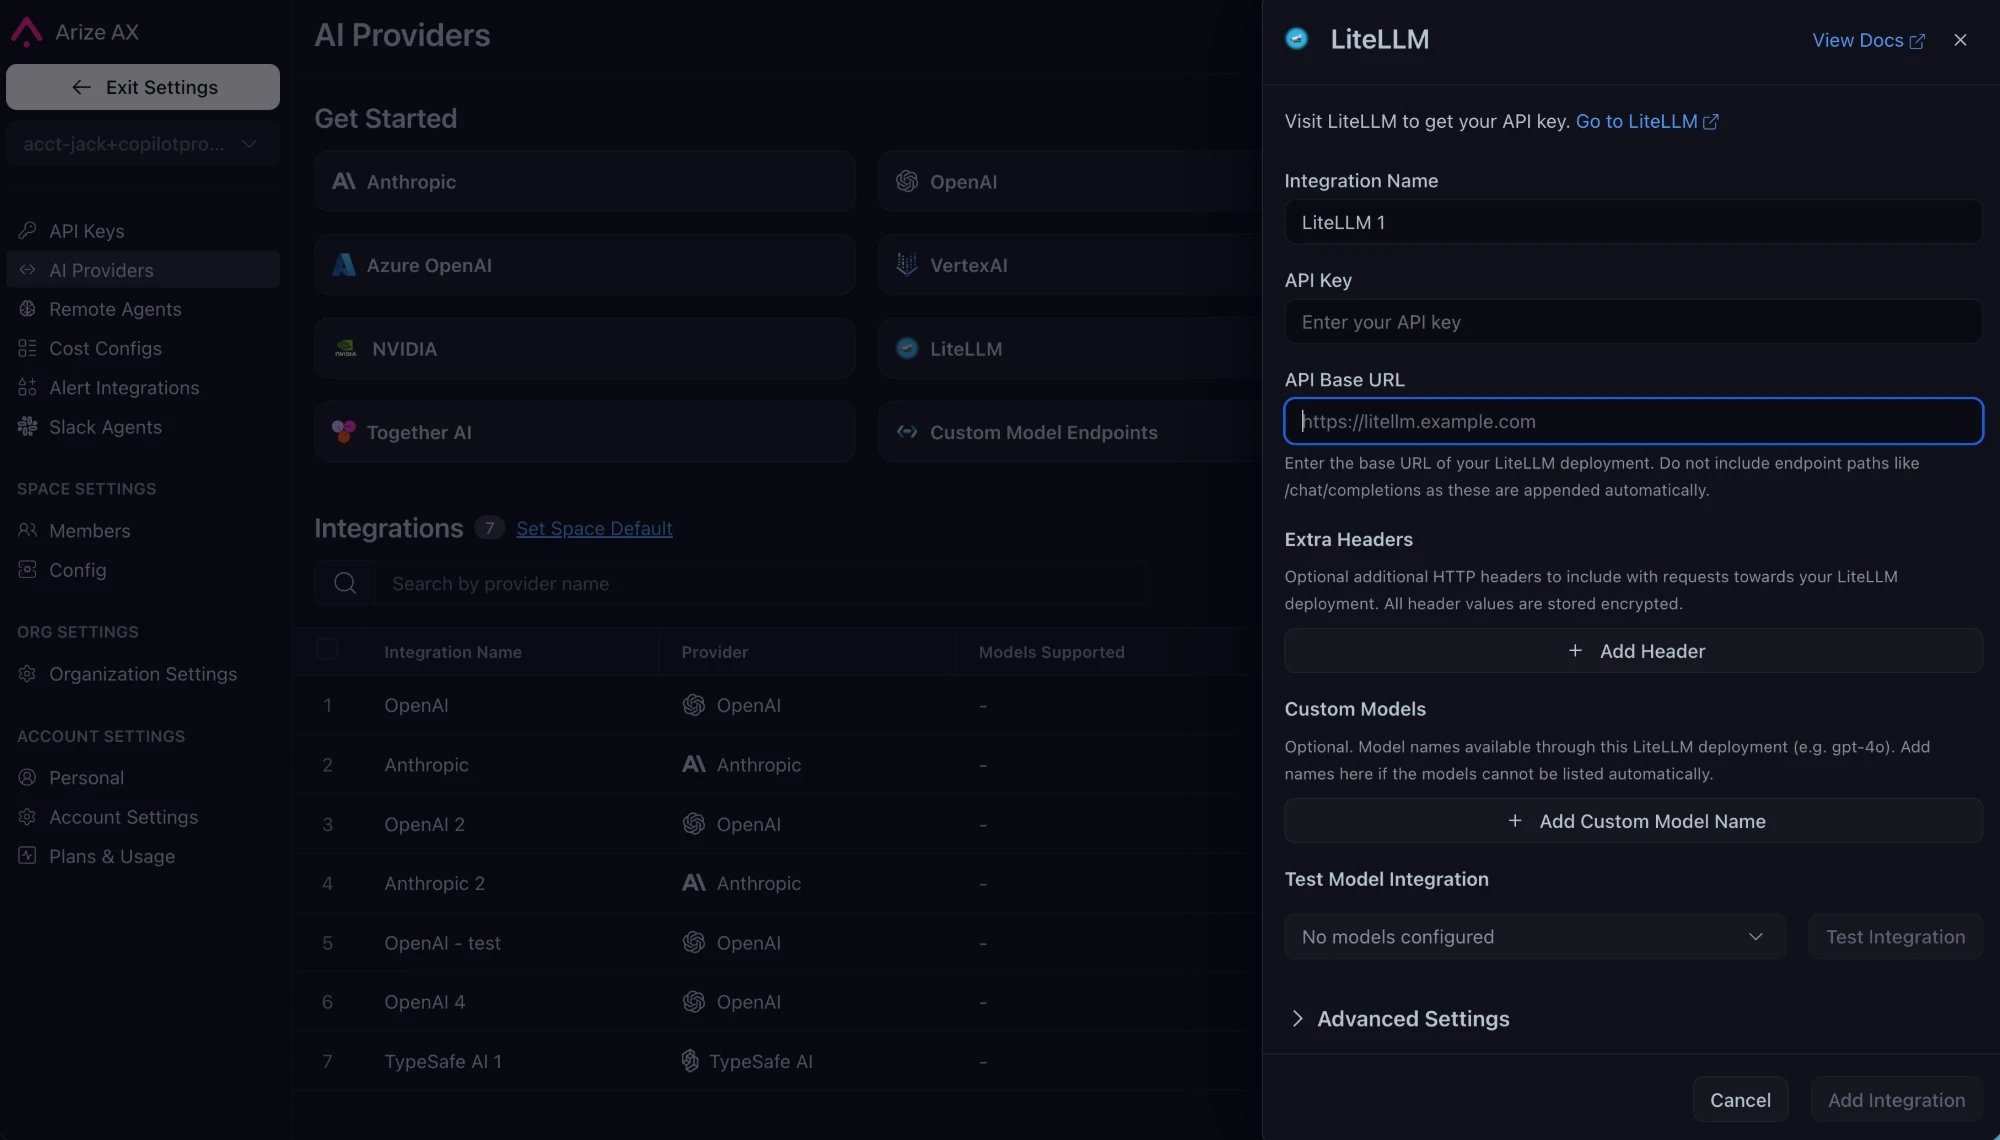The image size is (2000, 1140).
Task: Click Add Custom Model Name button
Action: tap(1633, 821)
